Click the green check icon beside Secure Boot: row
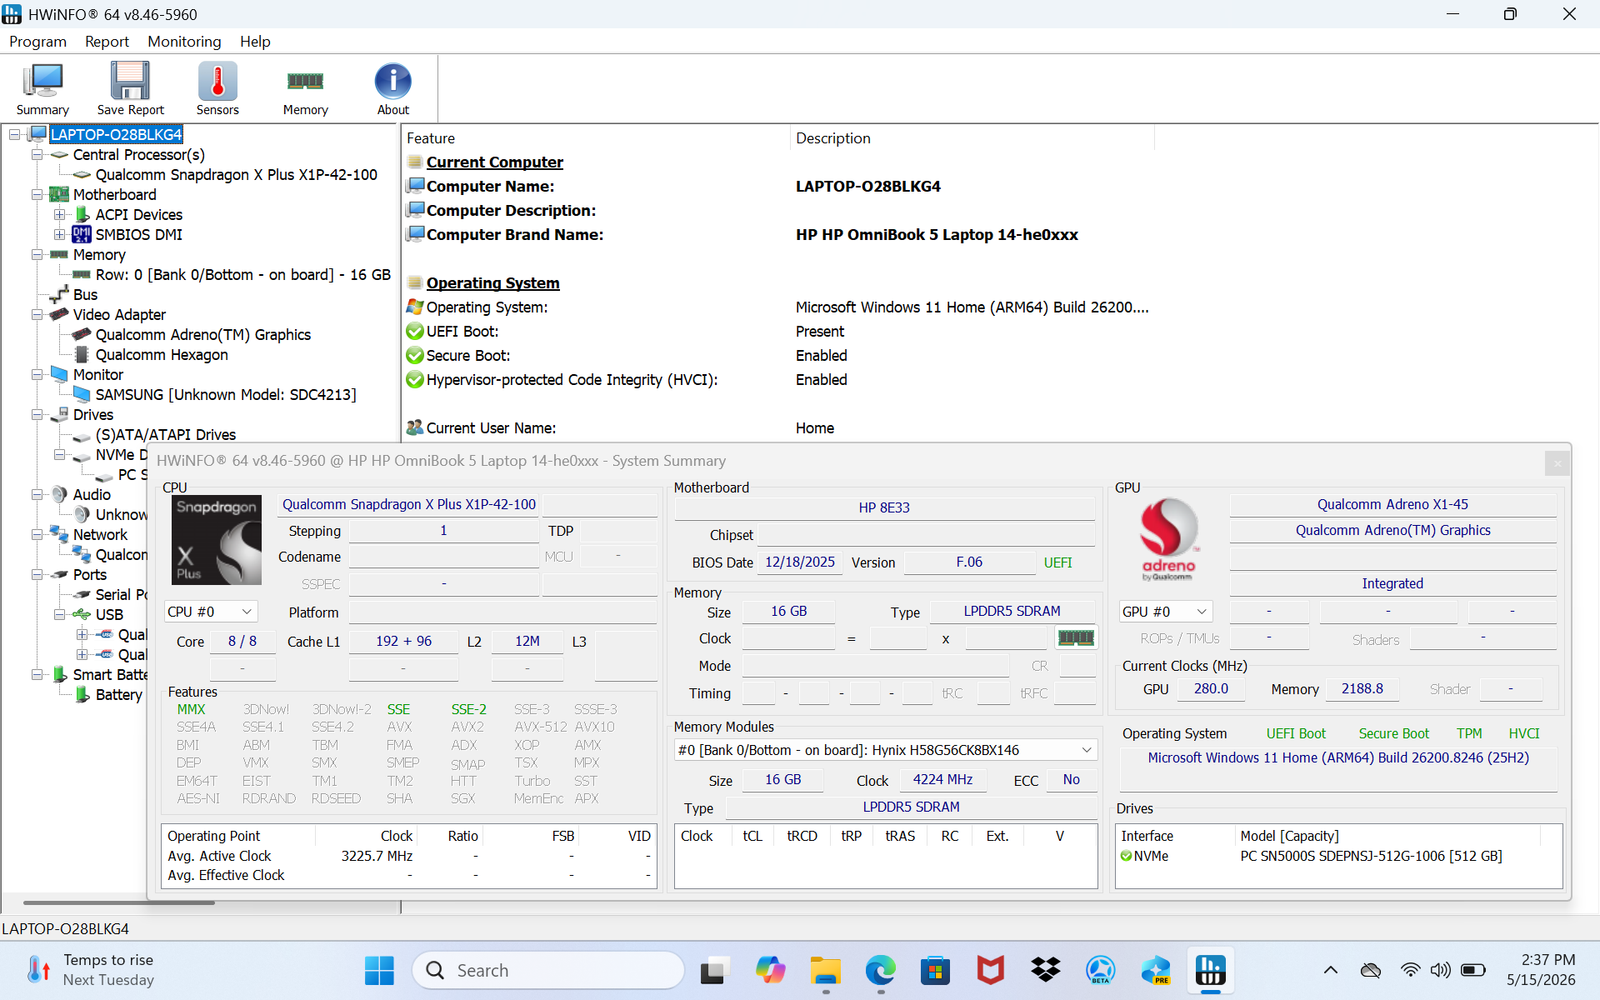 point(415,356)
